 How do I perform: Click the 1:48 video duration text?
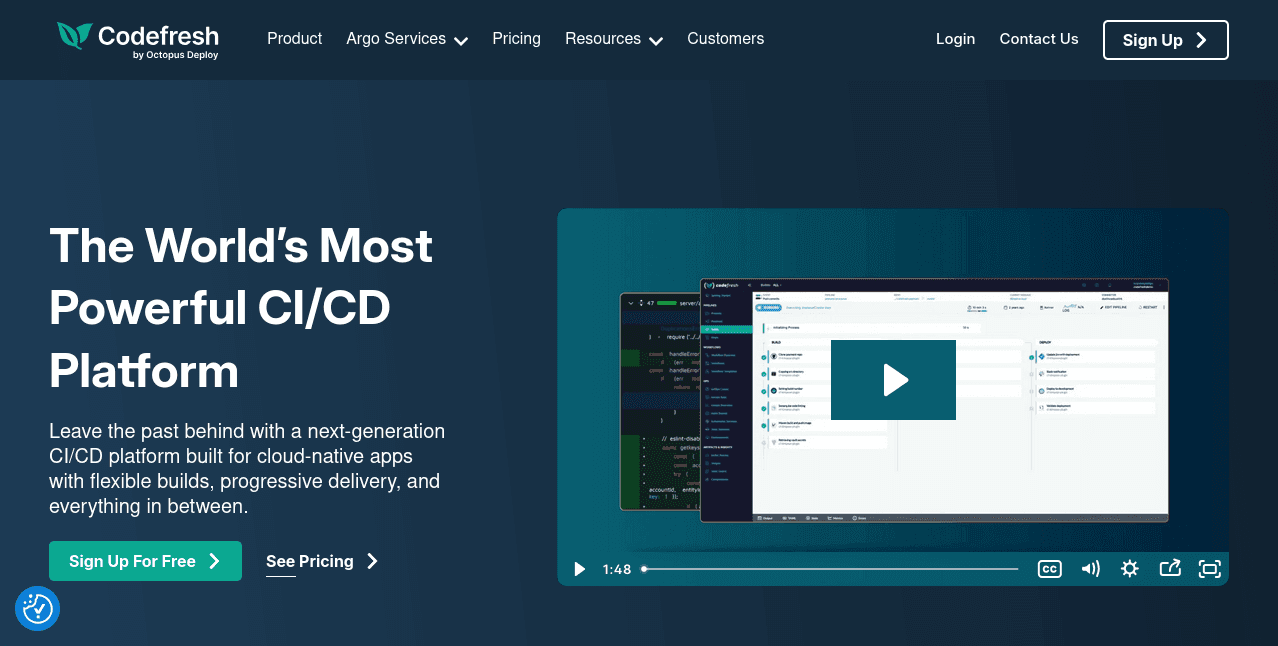click(617, 569)
